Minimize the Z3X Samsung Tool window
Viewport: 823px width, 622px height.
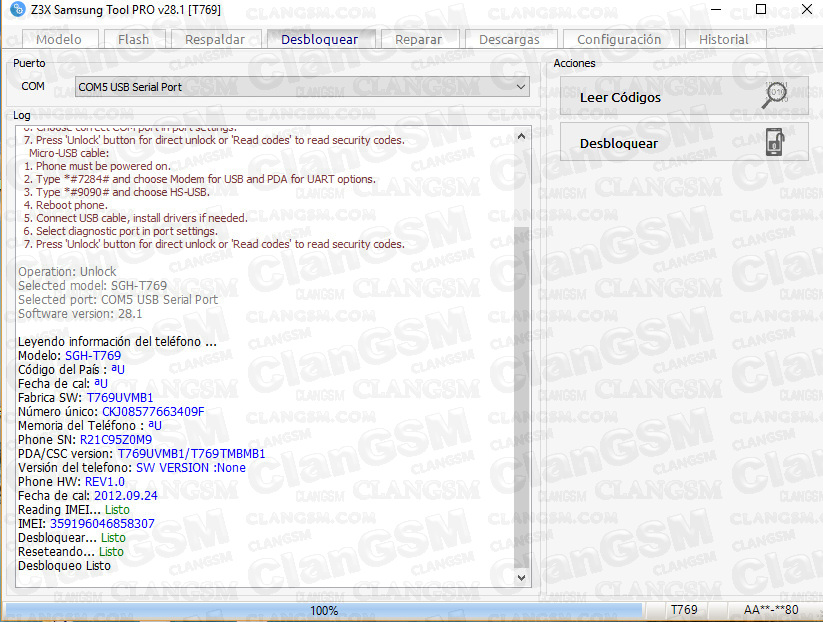pos(716,9)
